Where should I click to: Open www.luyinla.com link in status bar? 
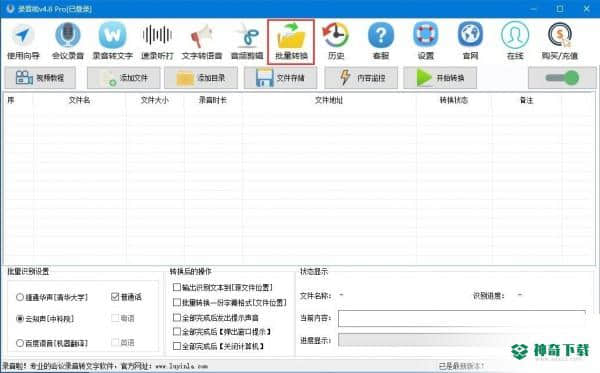[182, 366]
